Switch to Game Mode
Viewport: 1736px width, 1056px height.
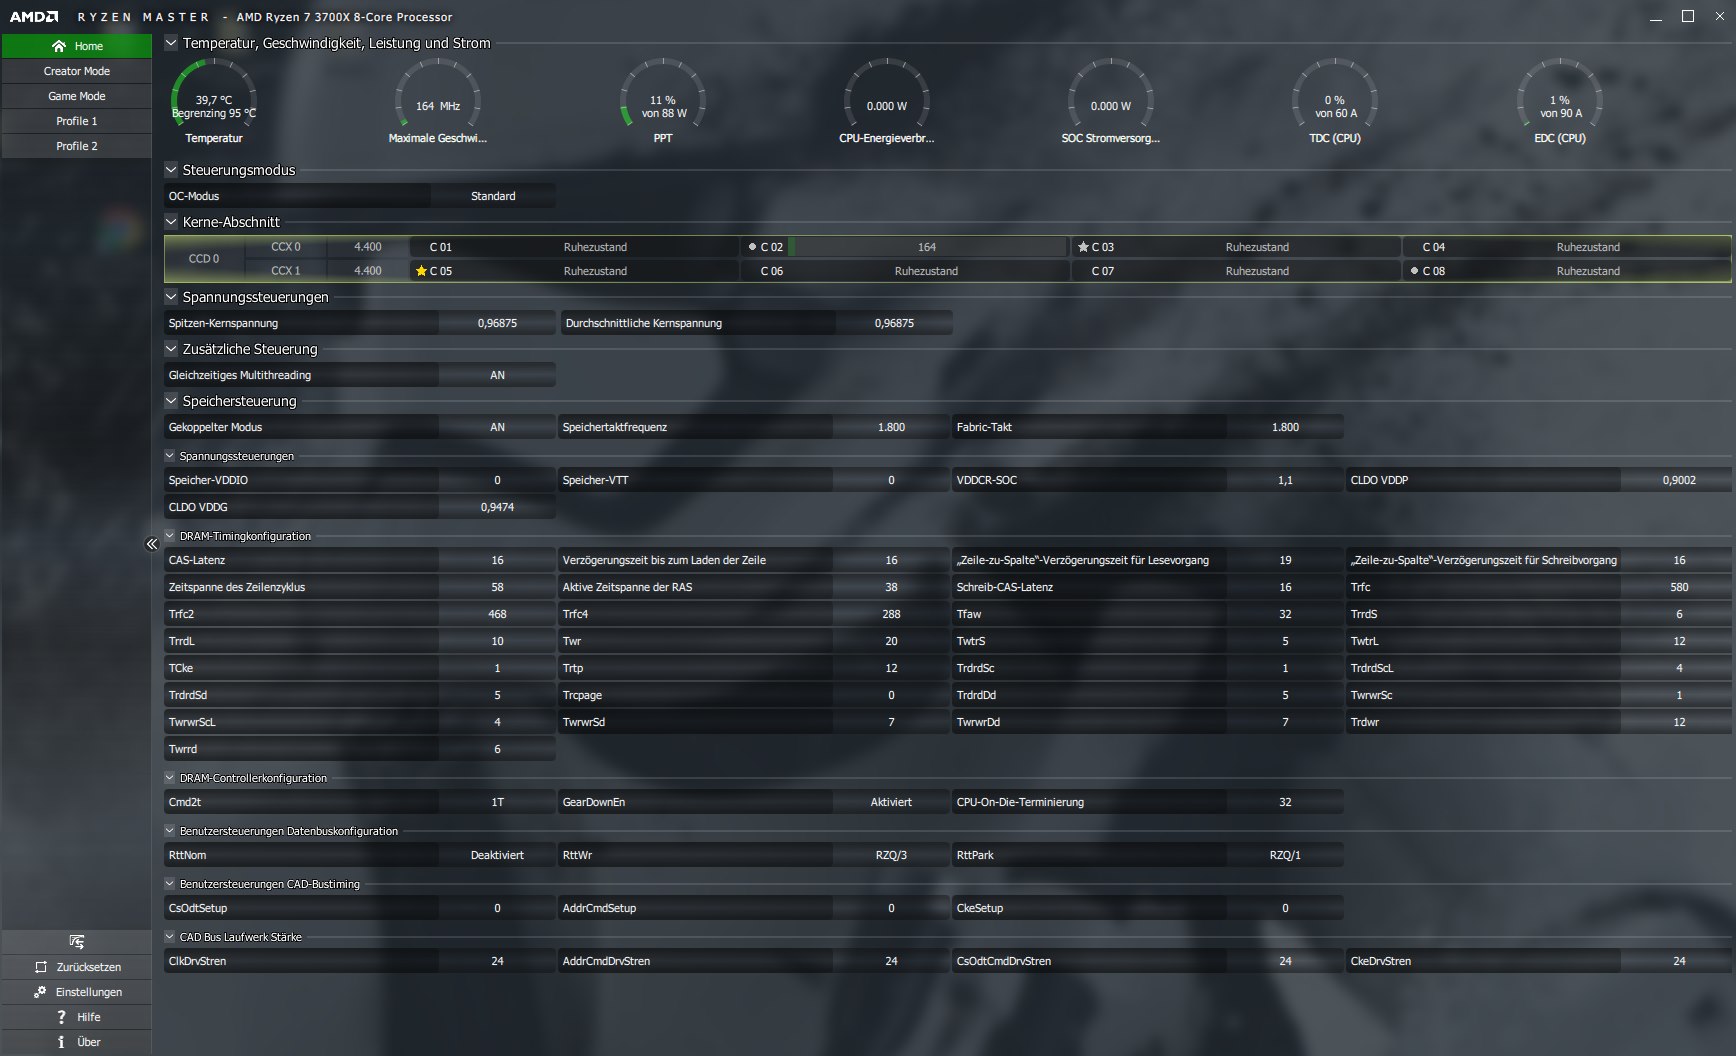(77, 96)
